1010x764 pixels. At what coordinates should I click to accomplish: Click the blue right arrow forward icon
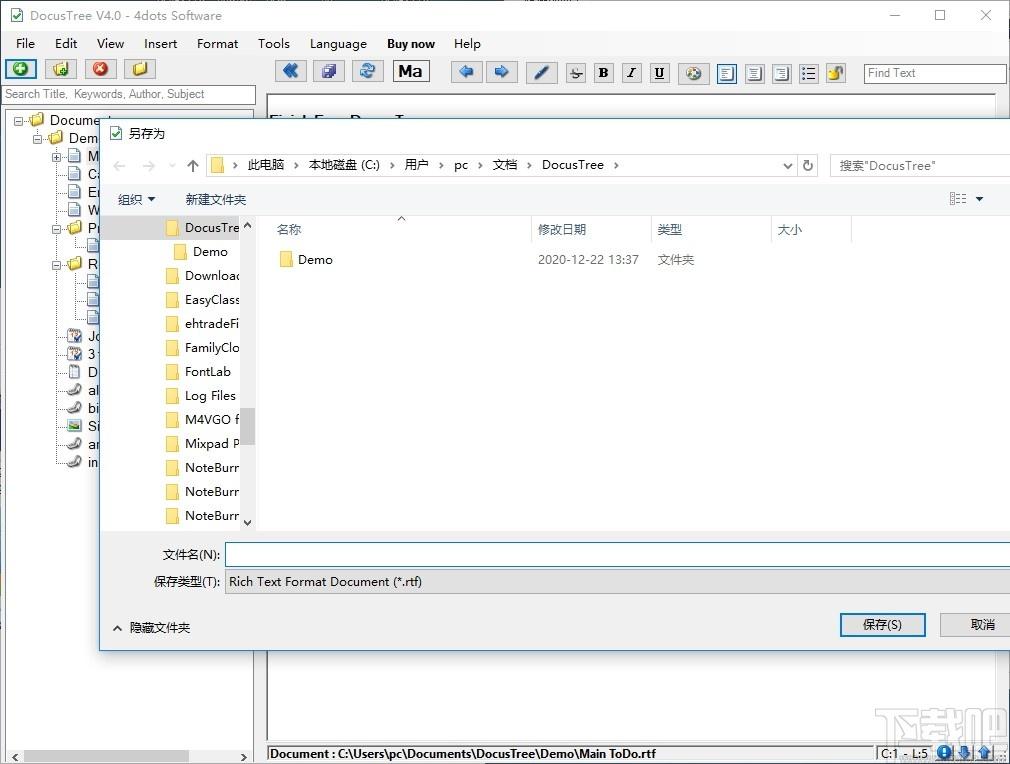(x=501, y=72)
